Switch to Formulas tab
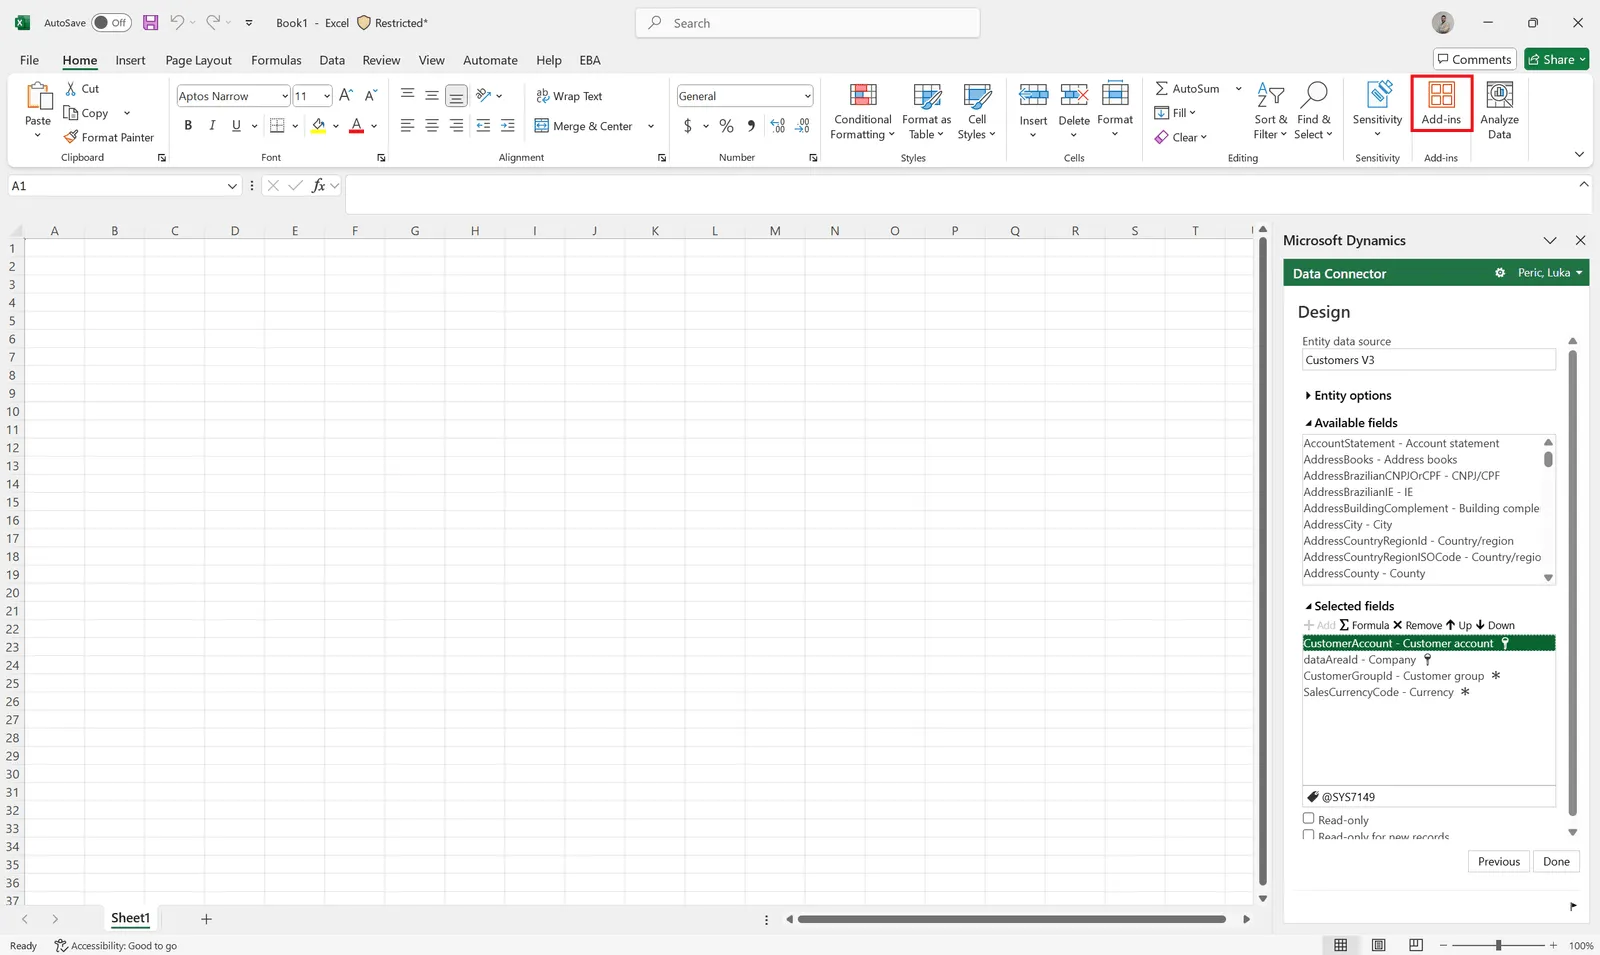The image size is (1600, 955). click(x=276, y=60)
